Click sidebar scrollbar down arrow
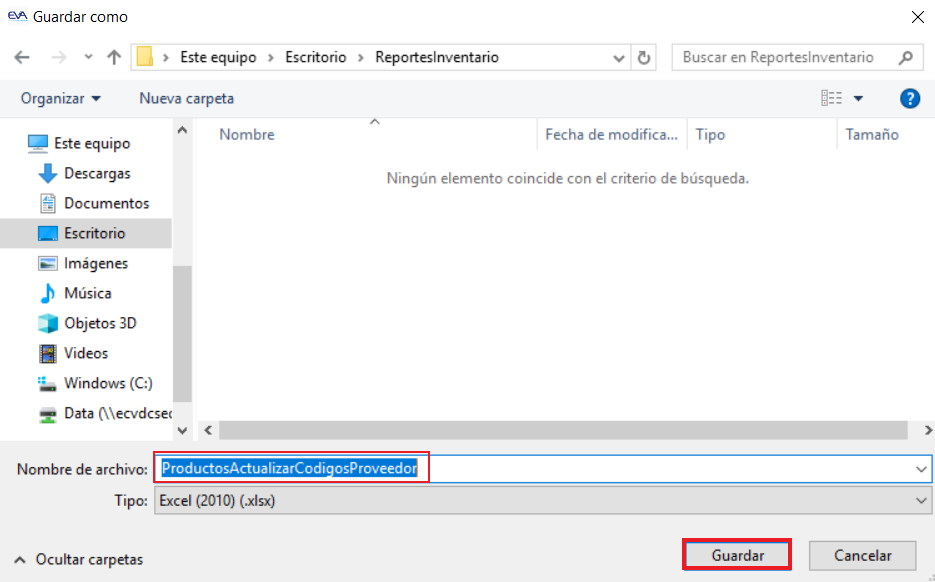 point(182,430)
